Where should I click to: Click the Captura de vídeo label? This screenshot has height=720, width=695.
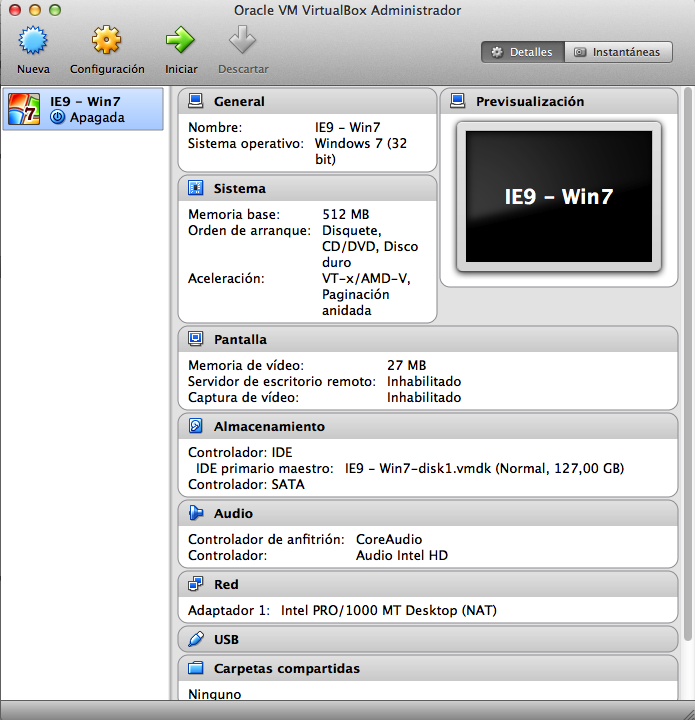[243, 397]
